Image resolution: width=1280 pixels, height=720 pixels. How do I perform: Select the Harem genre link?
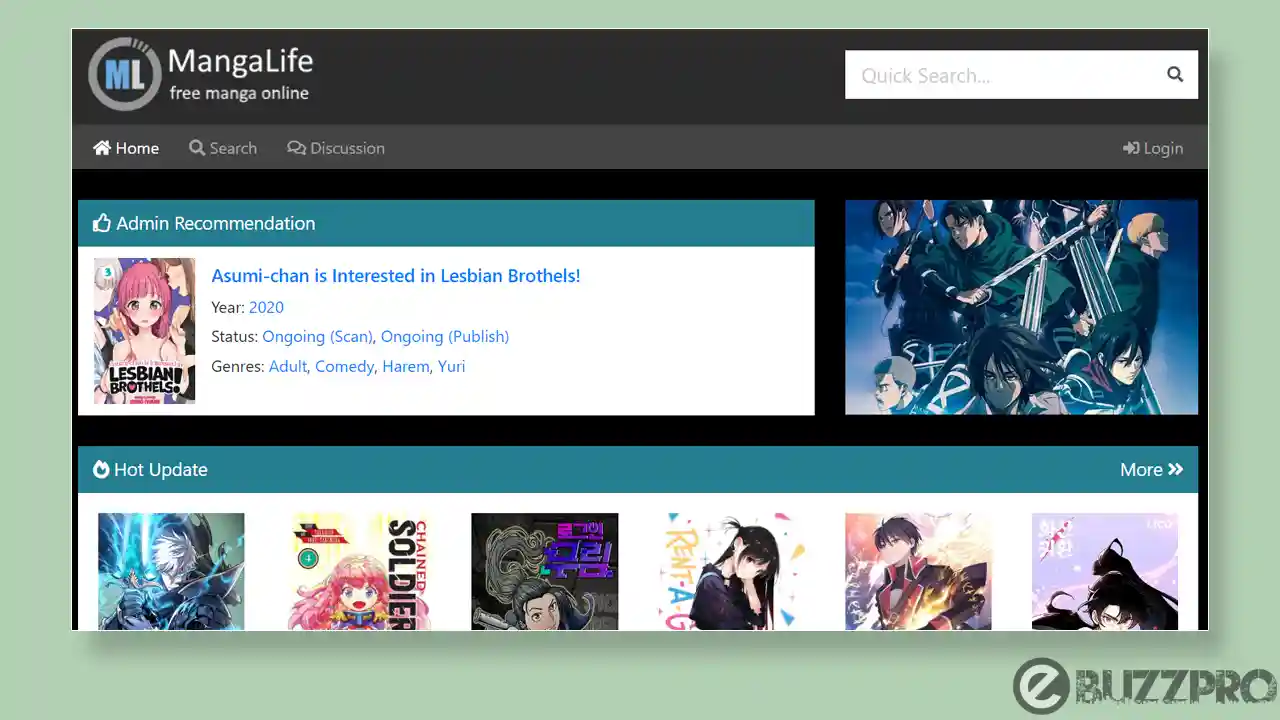(x=406, y=366)
